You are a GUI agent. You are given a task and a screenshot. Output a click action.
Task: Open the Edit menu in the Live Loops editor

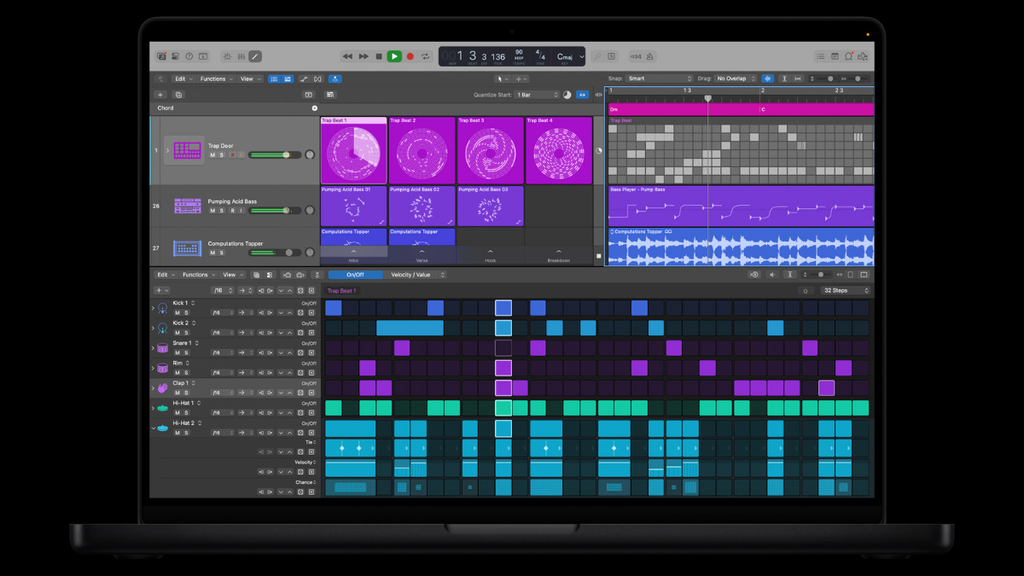click(180, 79)
